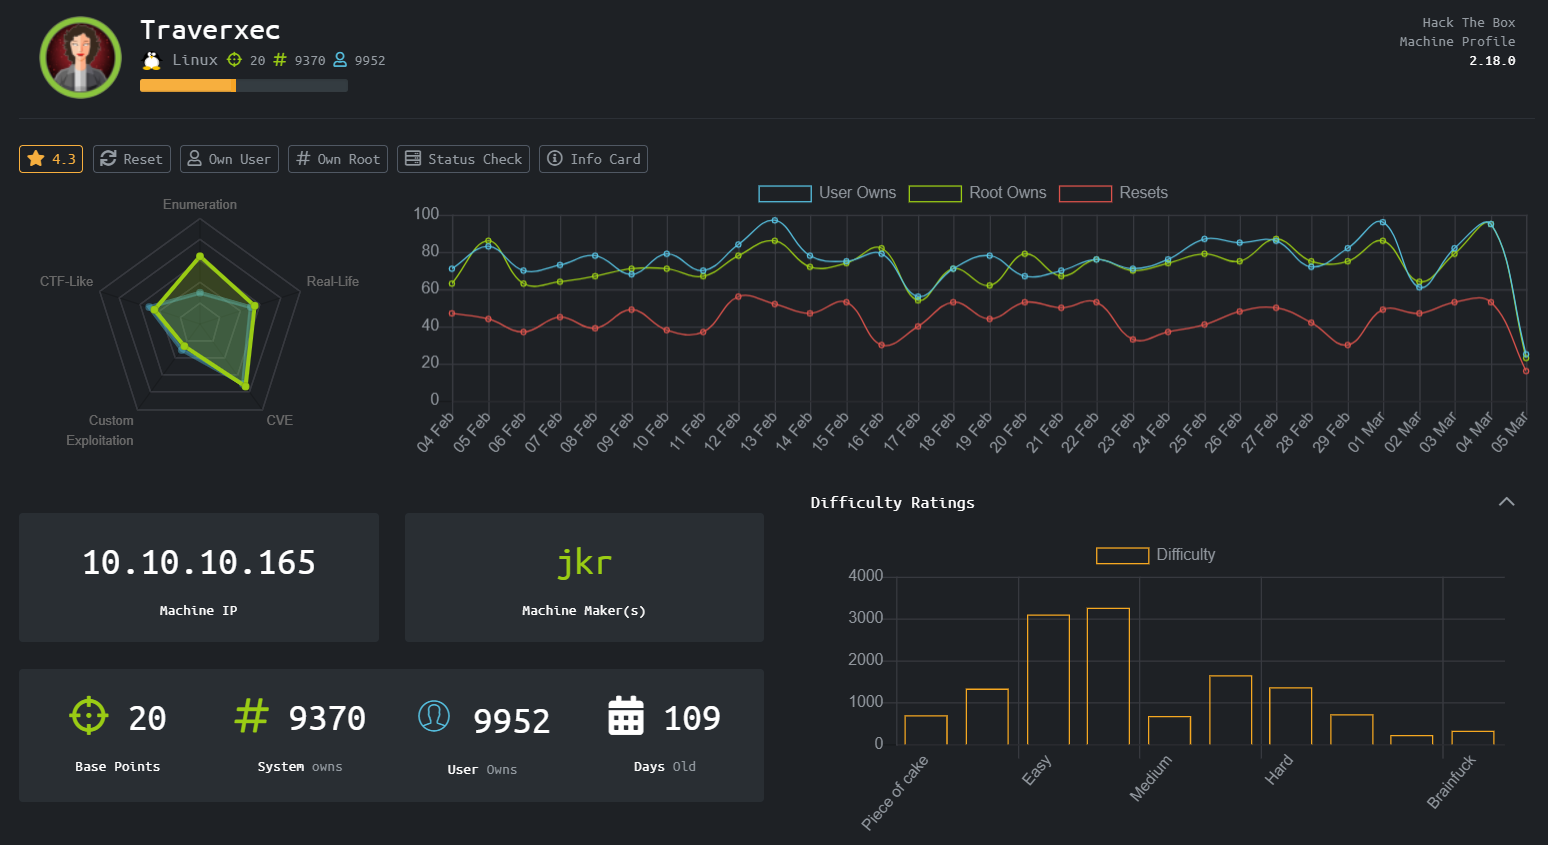Click the Hard axis label

point(1279,769)
